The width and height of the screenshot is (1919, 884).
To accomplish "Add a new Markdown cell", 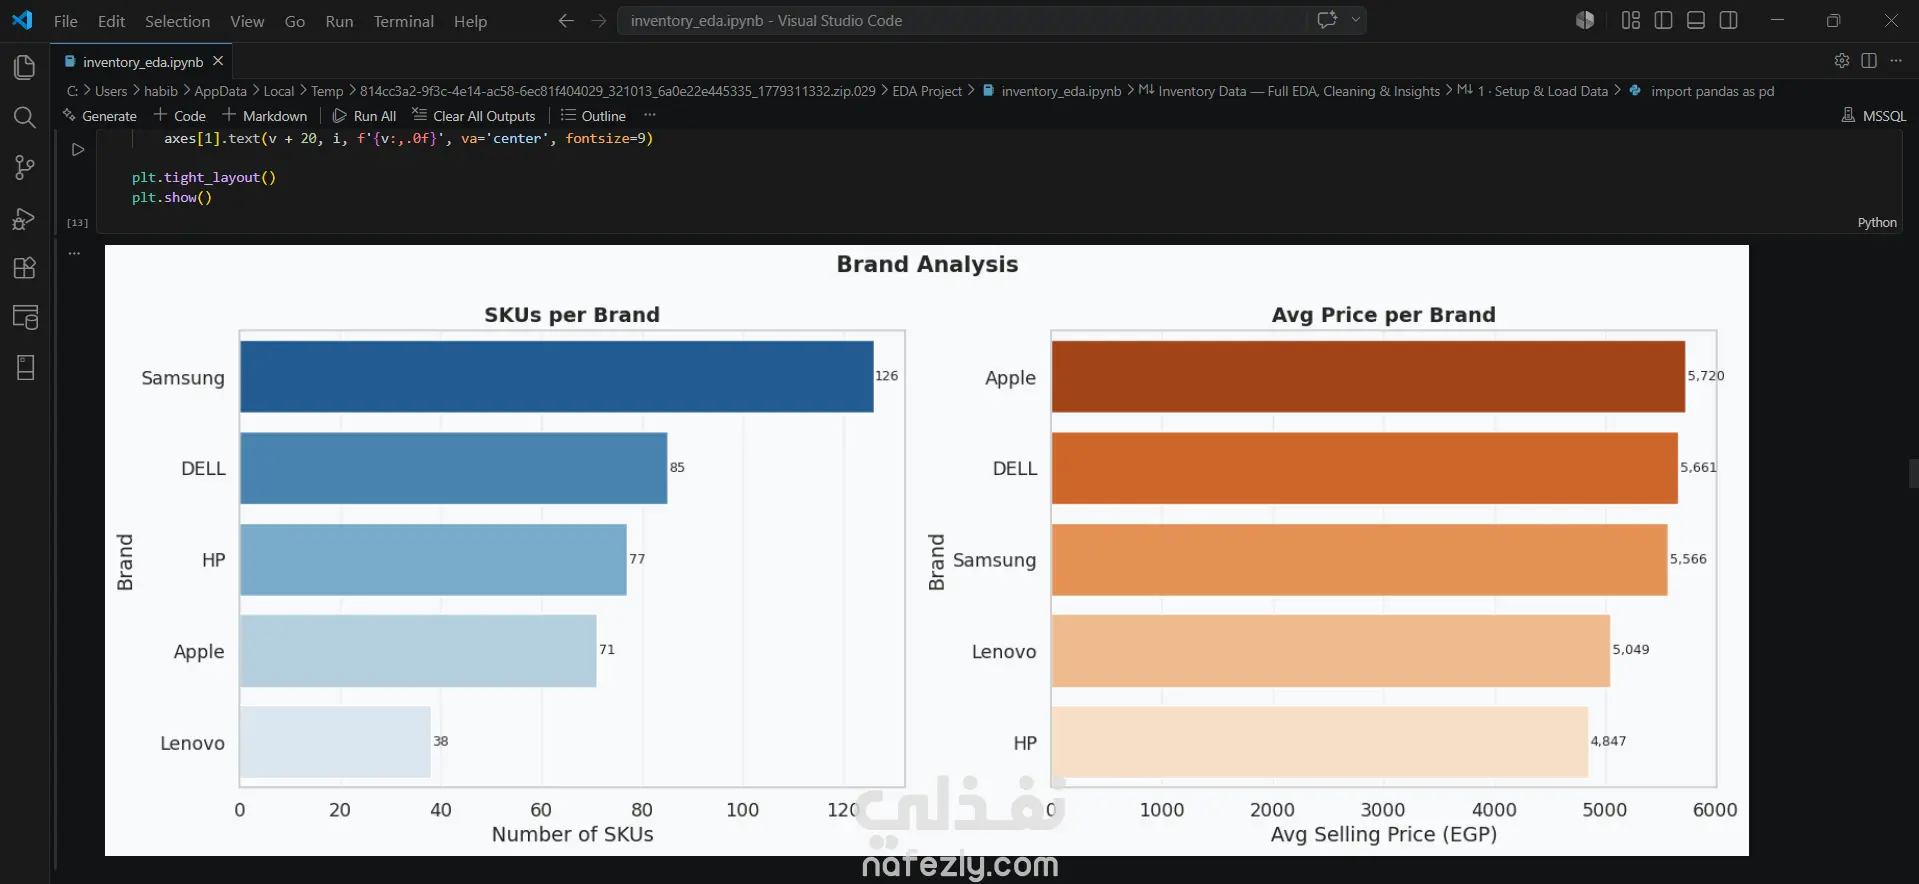I will [x=265, y=116].
